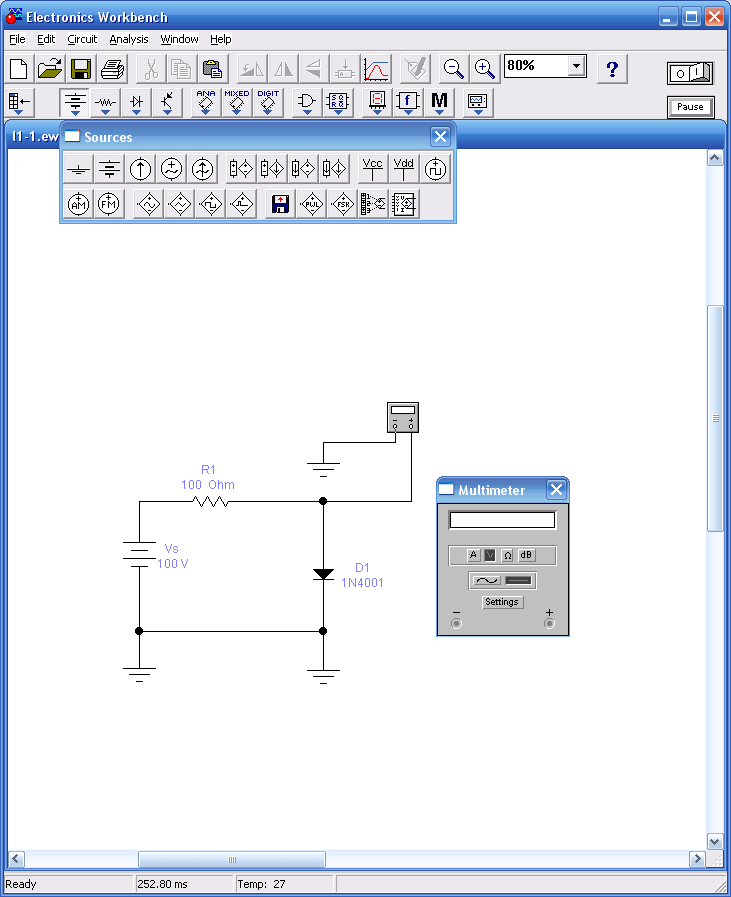Close the Multimeter window
Viewport: 731px width, 897px height.
[557, 490]
